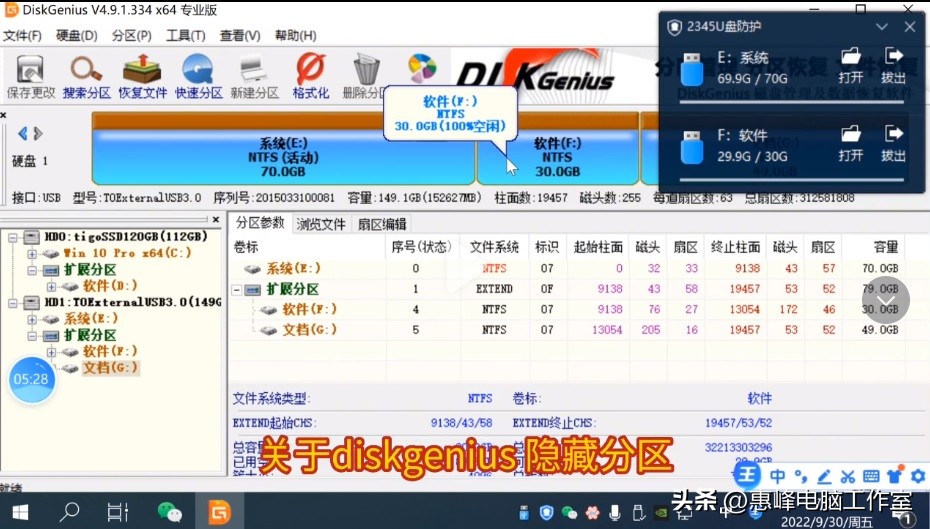Switch to the 浏览文件 tab

[x=320, y=224]
